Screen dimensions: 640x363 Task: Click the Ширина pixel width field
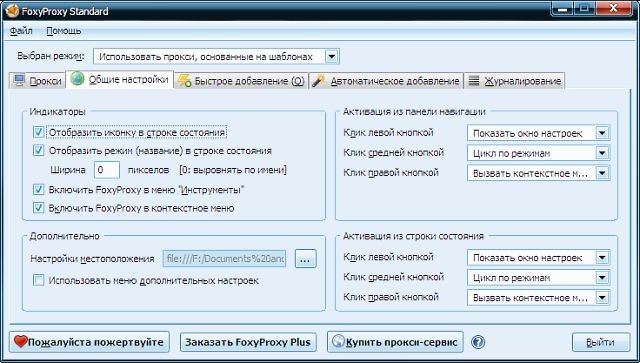tap(107, 169)
